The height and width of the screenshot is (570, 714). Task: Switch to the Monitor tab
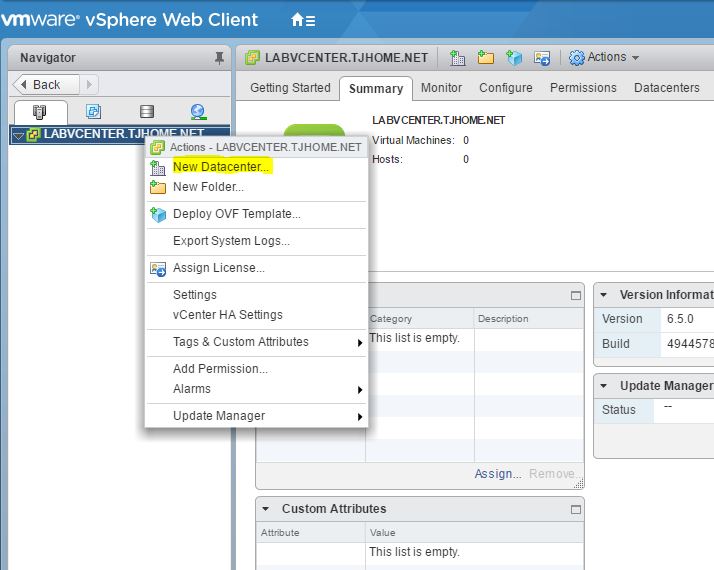click(441, 88)
